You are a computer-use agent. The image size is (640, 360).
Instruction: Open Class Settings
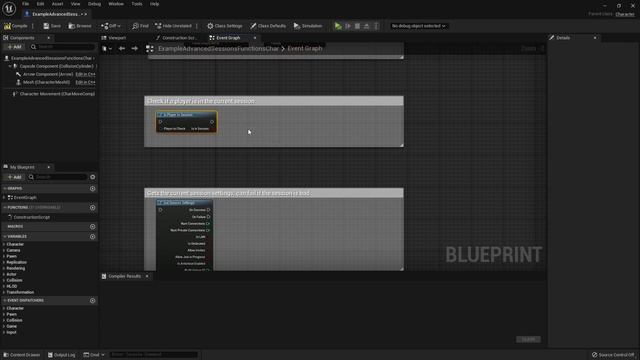click(224, 26)
